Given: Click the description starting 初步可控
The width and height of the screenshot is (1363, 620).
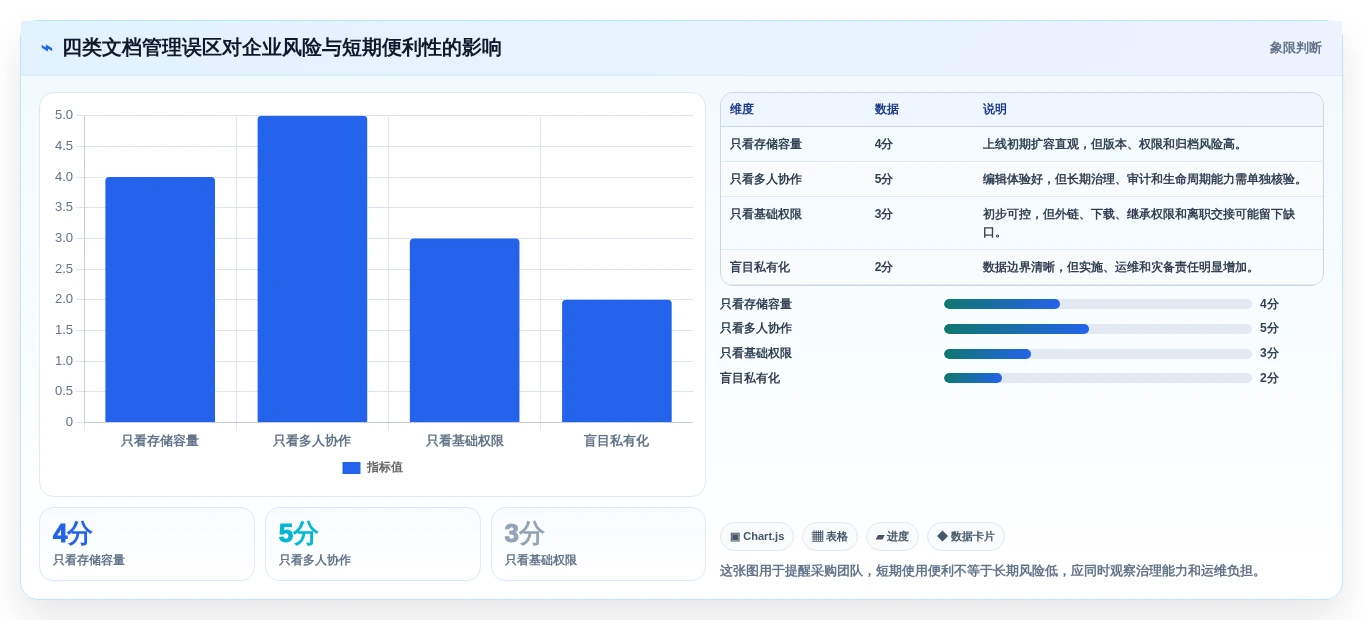Looking at the screenshot, I should (x=1139, y=223).
